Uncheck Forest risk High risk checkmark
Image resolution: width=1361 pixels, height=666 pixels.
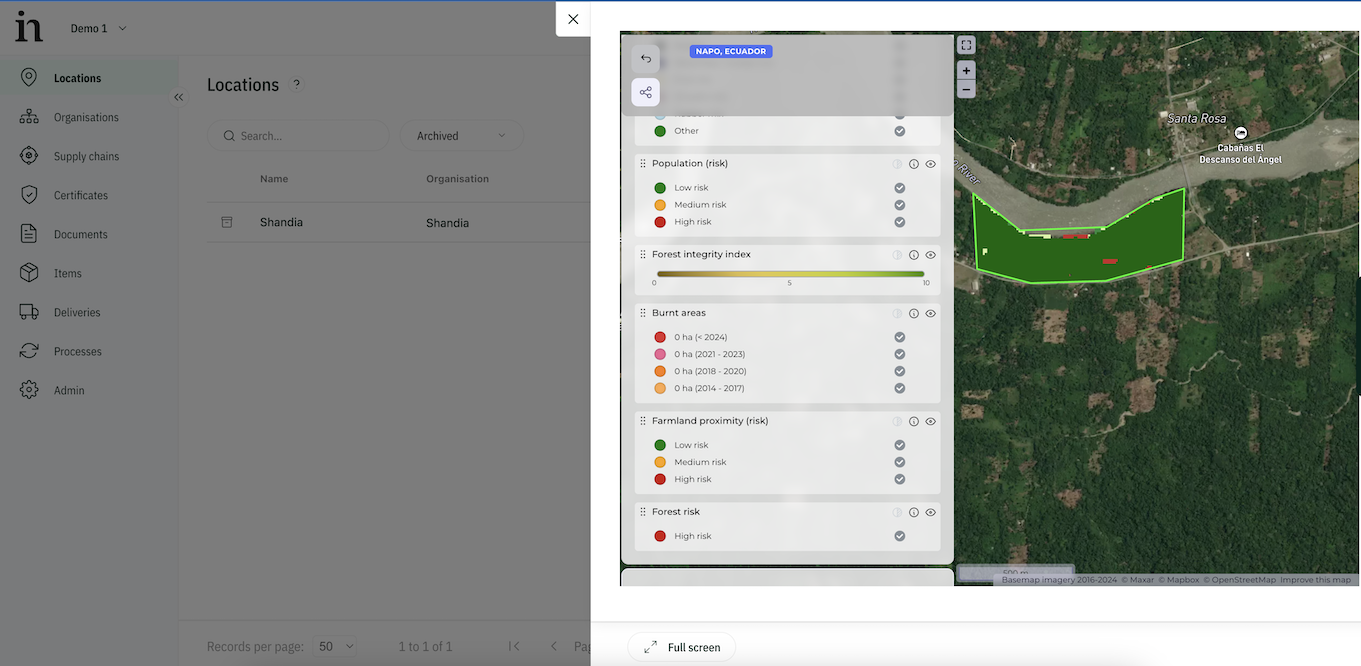coord(900,537)
